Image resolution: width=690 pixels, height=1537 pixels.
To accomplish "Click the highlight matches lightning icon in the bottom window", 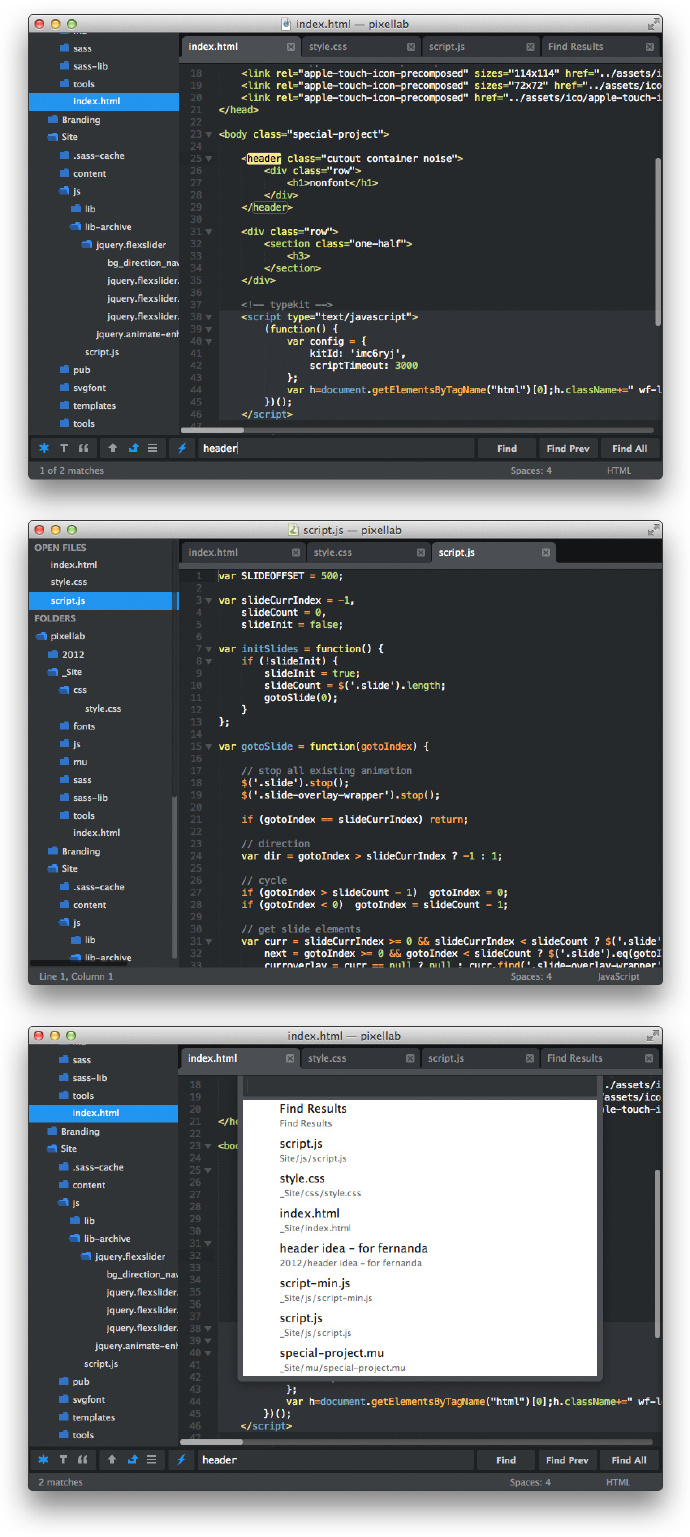I will pos(182,1461).
